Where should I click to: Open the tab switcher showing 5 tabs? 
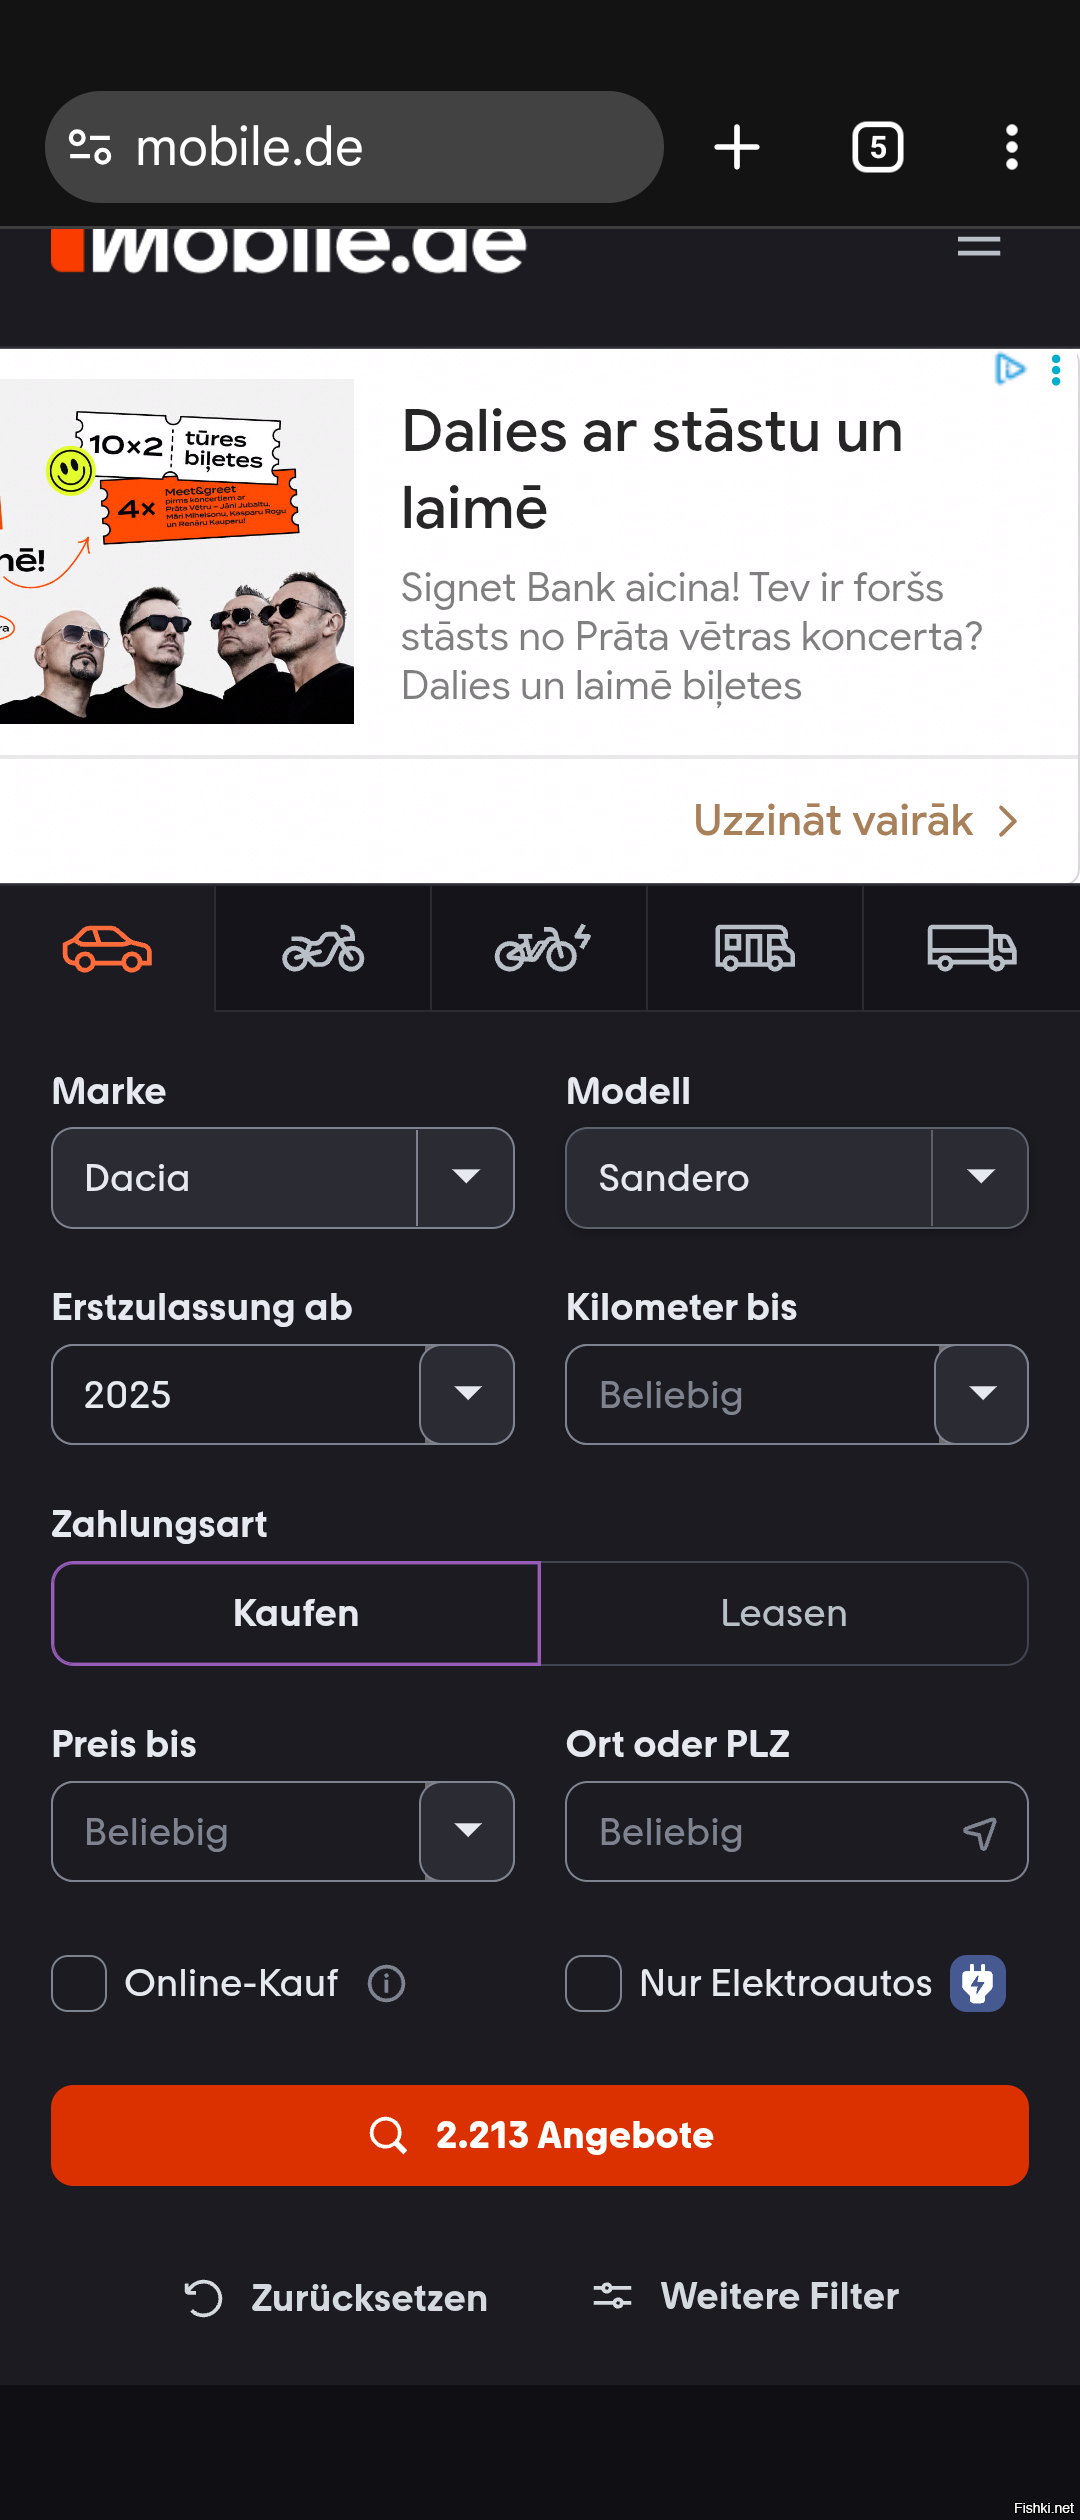(878, 147)
